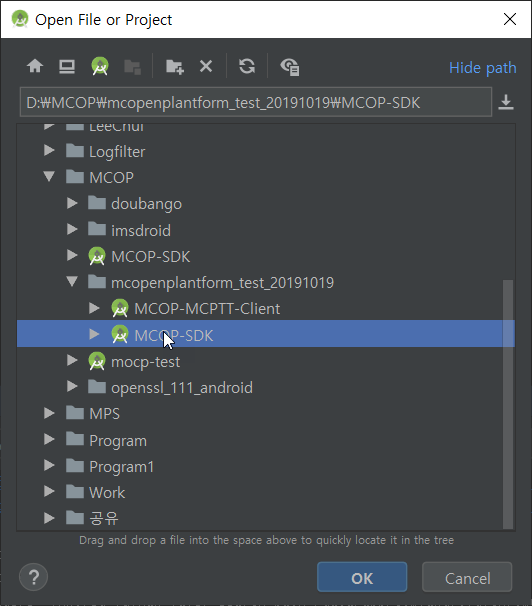Go to the Home directory icon
This screenshot has height=606, width=532.
pos(35,66)
